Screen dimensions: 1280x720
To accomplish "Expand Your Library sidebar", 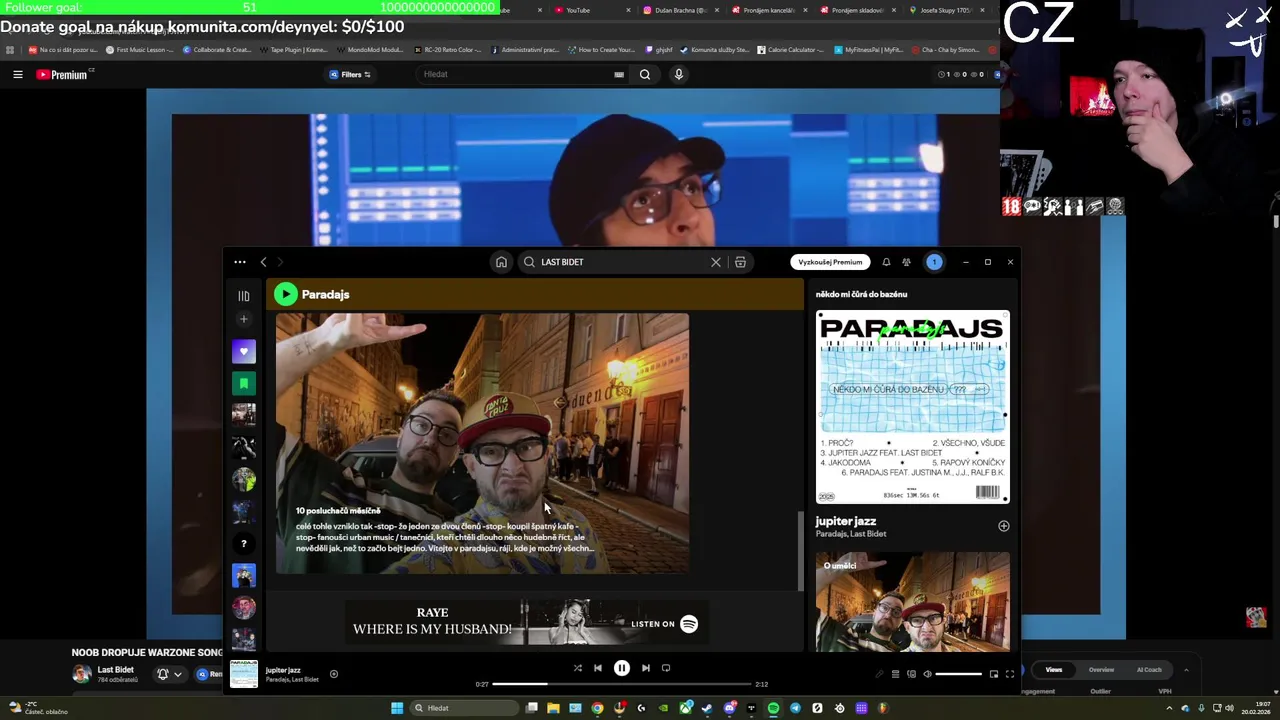I will point(243,296).
